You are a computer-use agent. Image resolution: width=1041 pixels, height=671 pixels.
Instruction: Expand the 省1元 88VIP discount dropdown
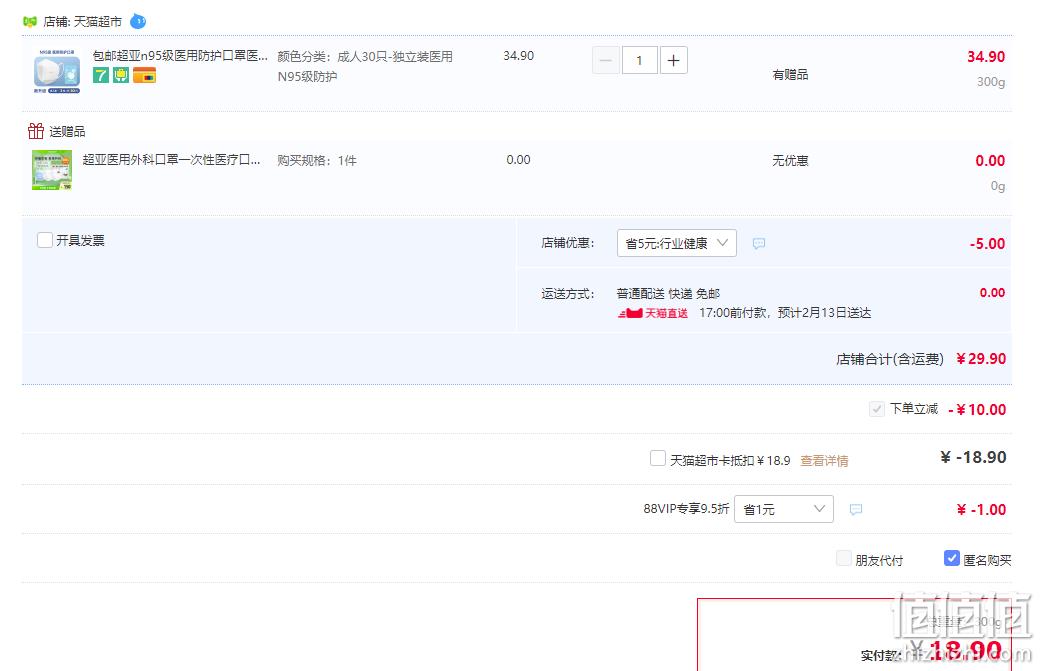(783, 509)
